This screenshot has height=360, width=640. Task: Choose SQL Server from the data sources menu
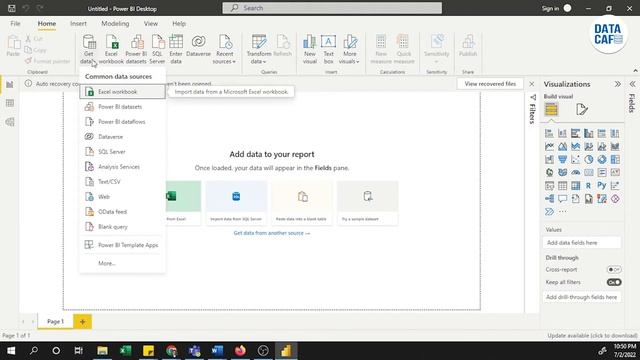coord(122,152)
